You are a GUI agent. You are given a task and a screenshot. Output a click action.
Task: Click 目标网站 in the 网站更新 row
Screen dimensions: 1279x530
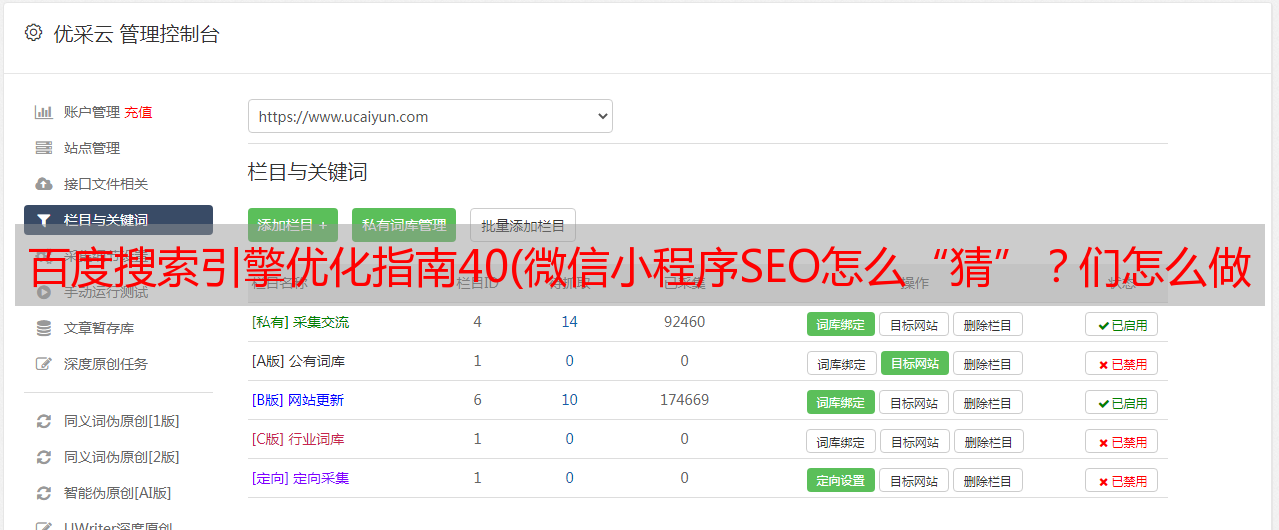coord(914,402)
